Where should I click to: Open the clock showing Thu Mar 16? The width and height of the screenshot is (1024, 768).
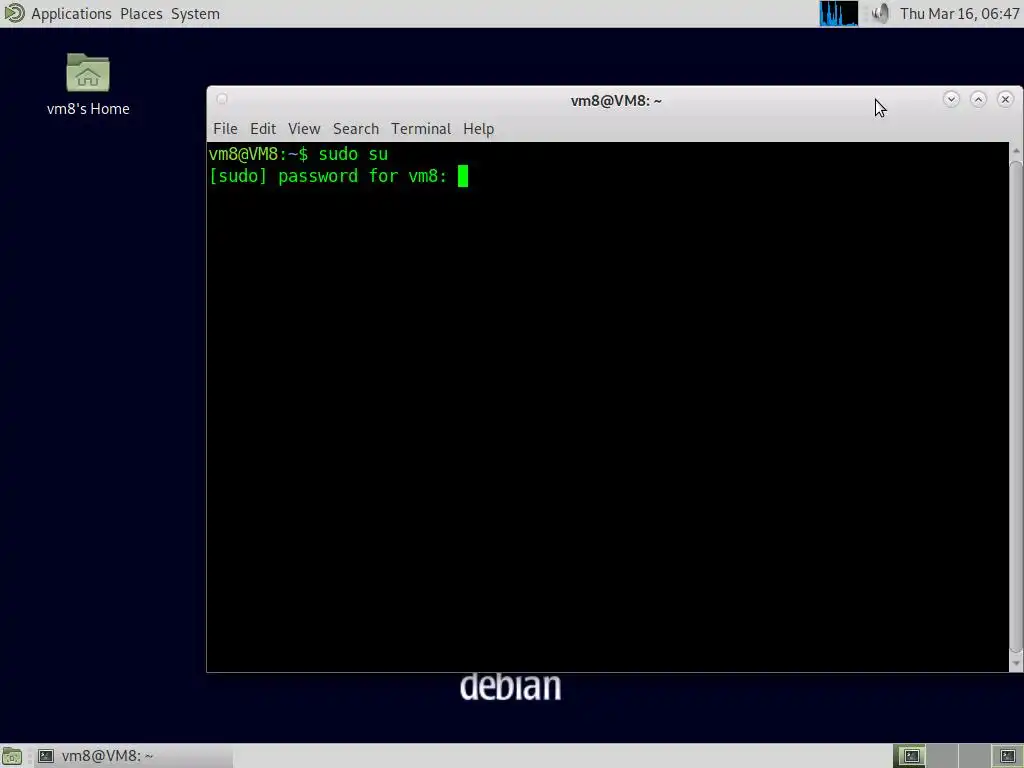coord(959,14)
